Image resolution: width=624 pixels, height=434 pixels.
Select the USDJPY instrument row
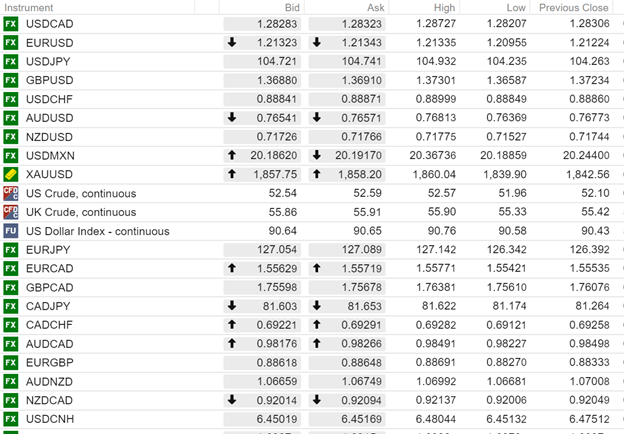click(x=48, y=62)
